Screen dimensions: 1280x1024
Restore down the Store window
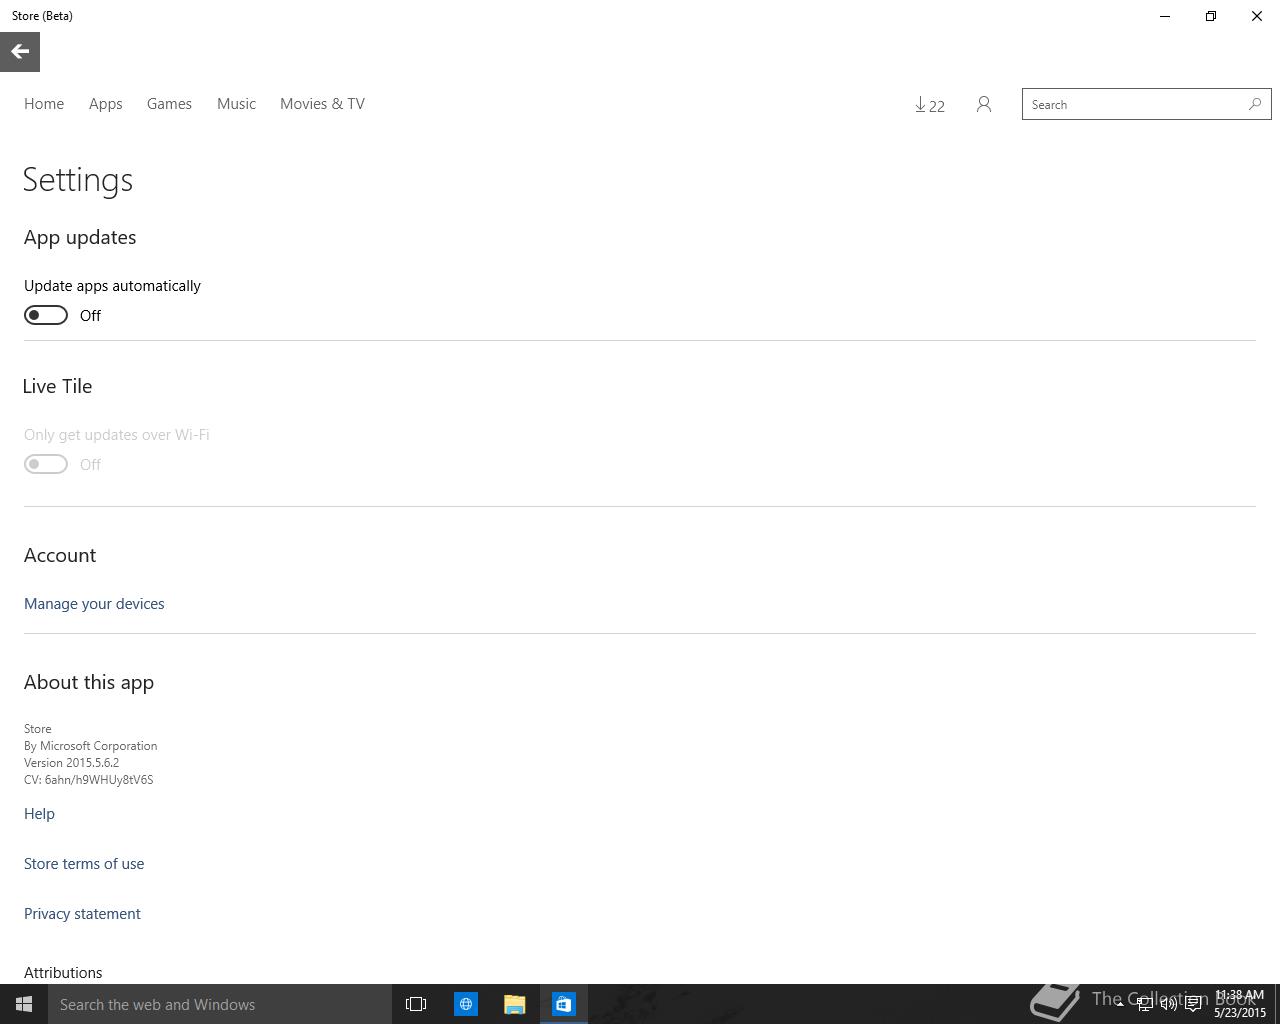click(1211, 16)
